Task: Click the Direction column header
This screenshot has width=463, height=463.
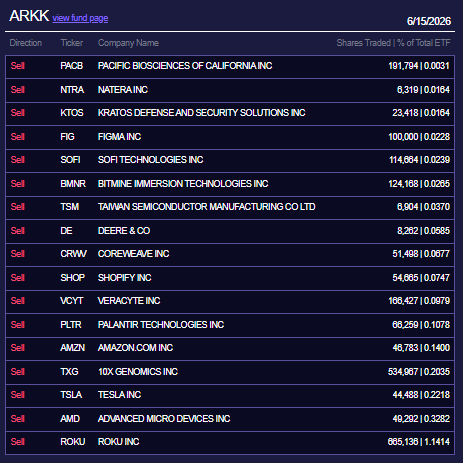Action: click(x=26, y=43)
